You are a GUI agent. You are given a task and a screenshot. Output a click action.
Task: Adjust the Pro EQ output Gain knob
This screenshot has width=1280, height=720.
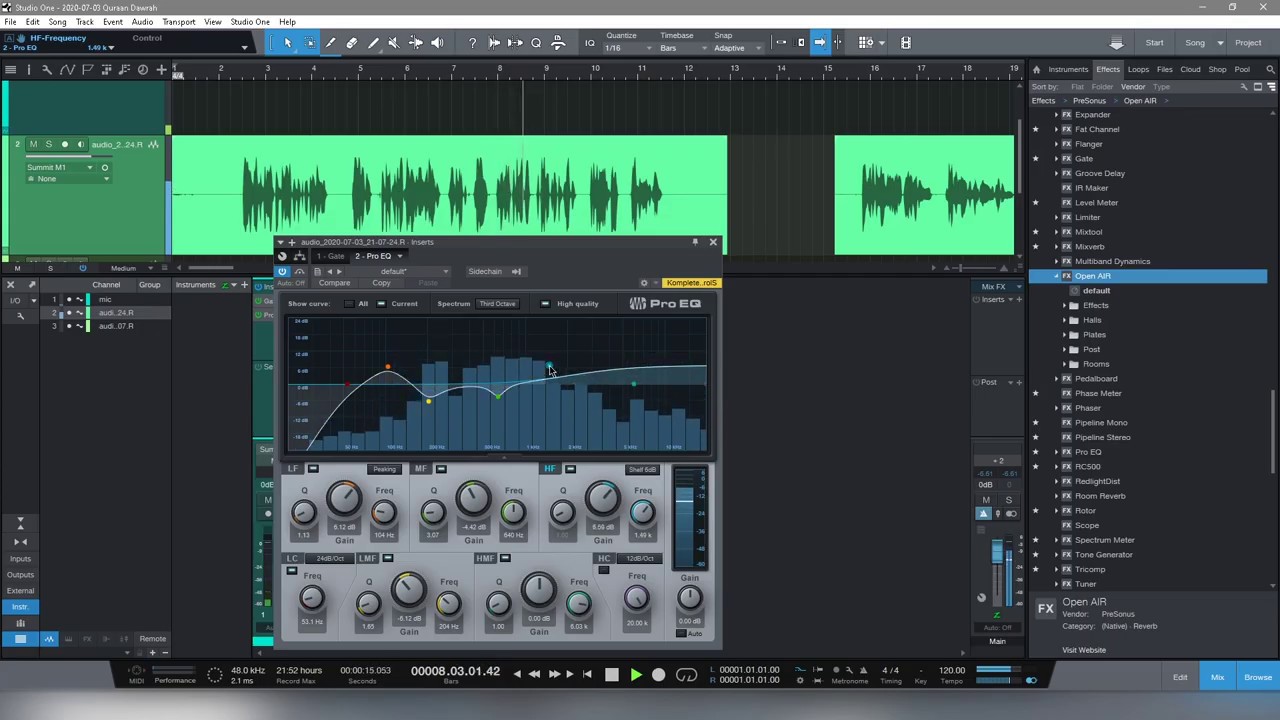click(x=689, y=598)
